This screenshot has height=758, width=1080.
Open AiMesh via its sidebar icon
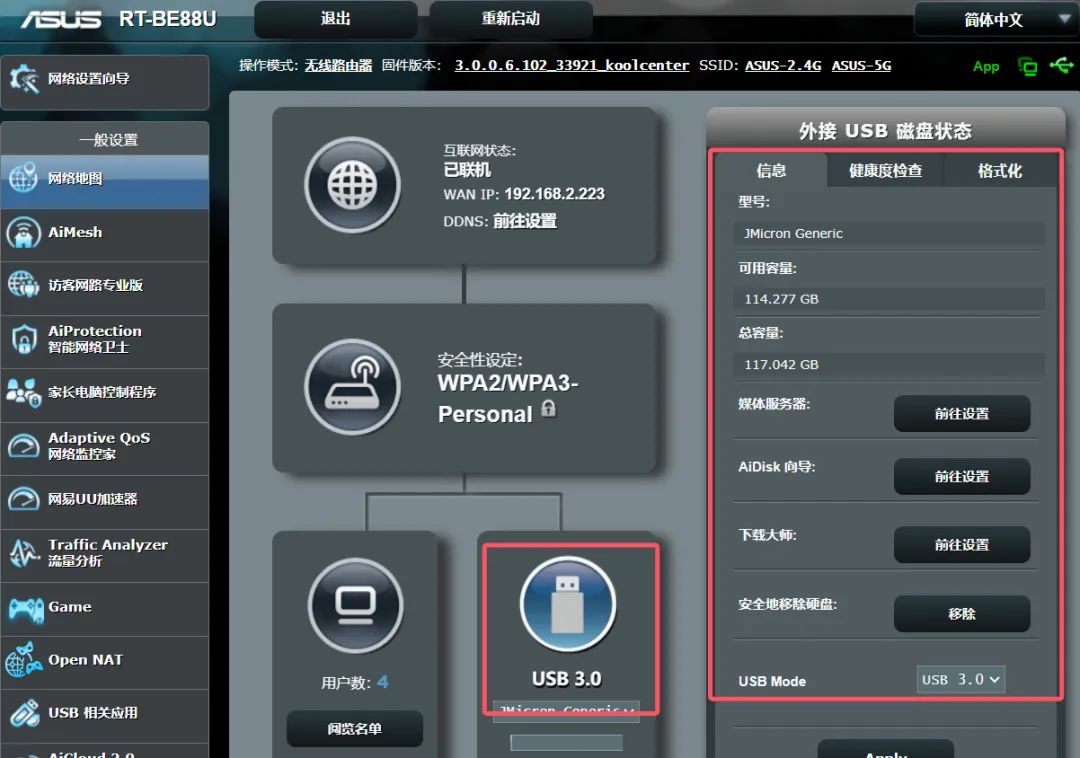point(23,233)
